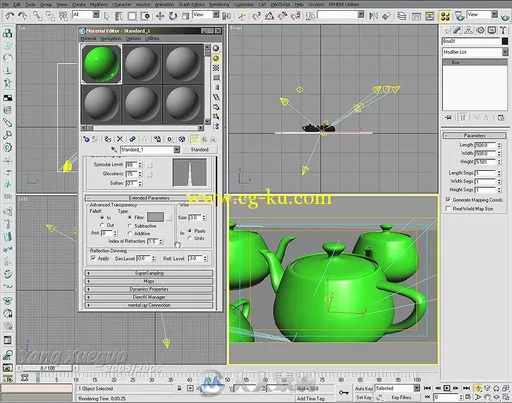
Task: Expand the mental ray Connection rollout
Action: click(x=149, y=305)
